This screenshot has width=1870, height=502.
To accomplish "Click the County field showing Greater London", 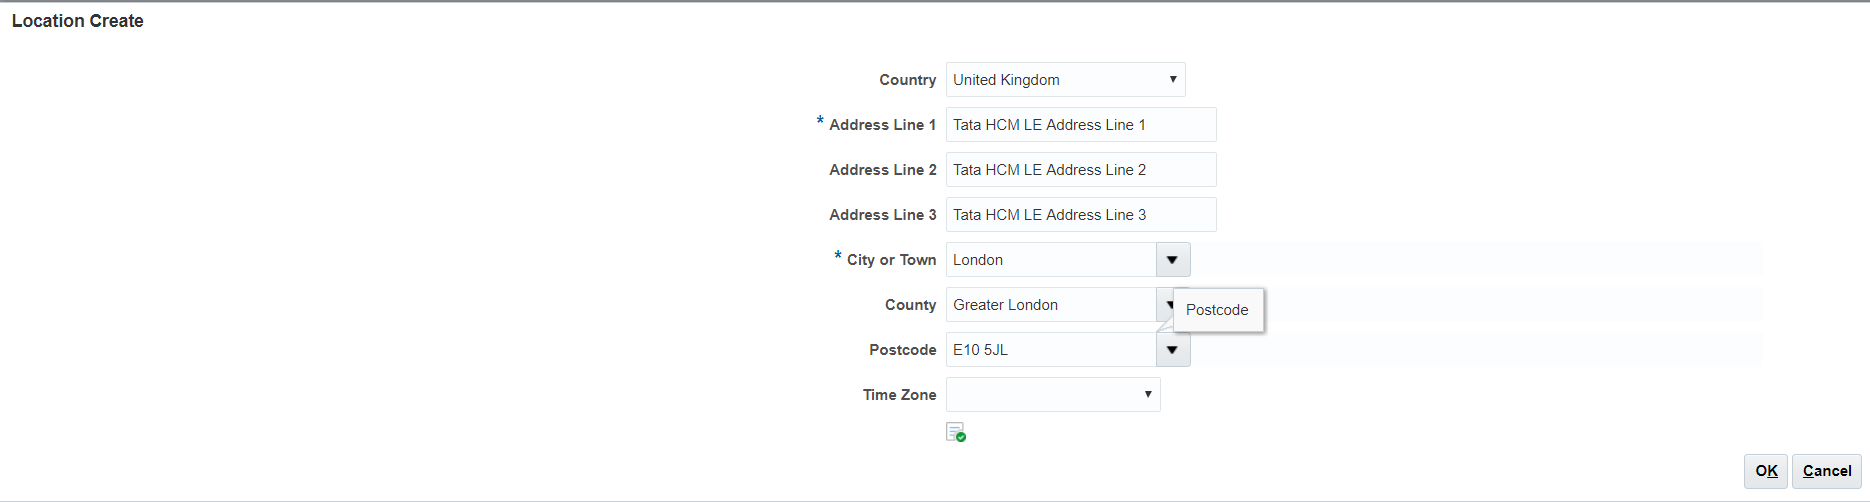I will click(1050, 305).
